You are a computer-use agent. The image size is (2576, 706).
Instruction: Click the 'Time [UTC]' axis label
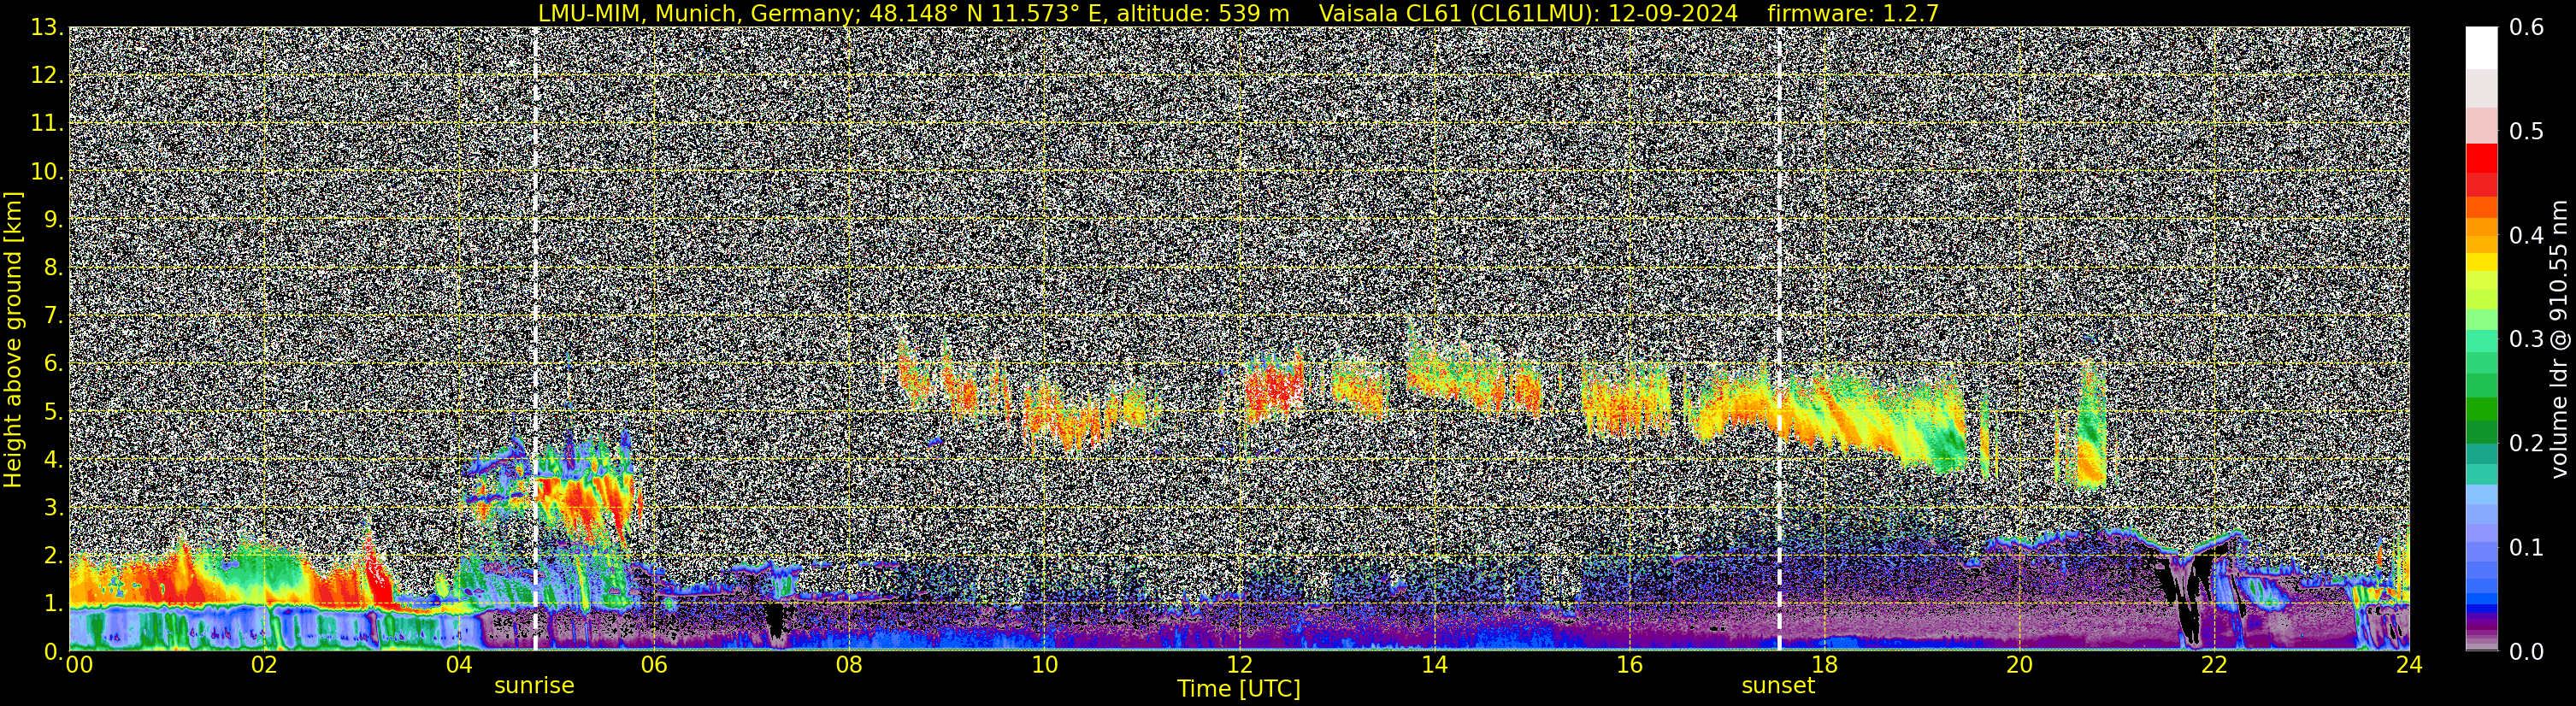pyautogui.click(x=1239, y=689)
